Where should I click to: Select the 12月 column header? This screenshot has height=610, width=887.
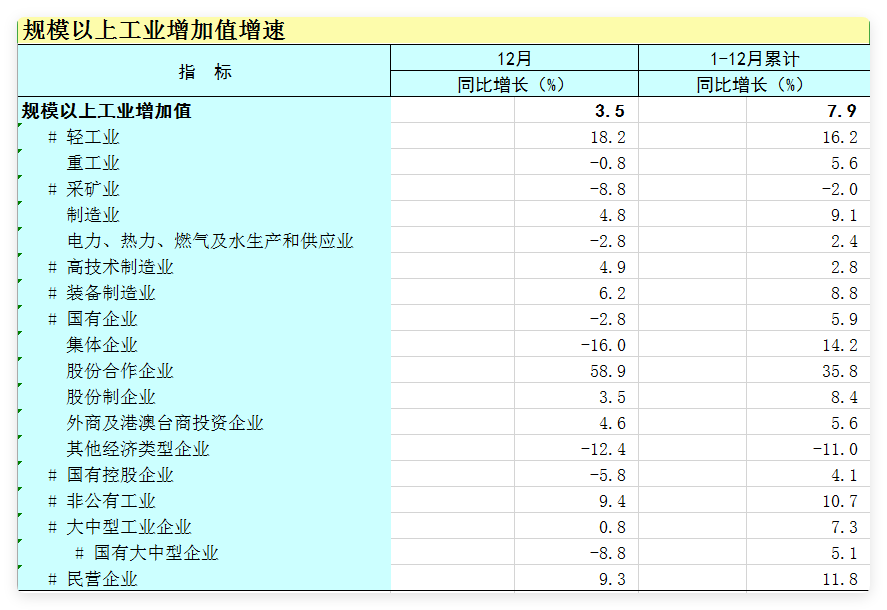tap(514, 59)
